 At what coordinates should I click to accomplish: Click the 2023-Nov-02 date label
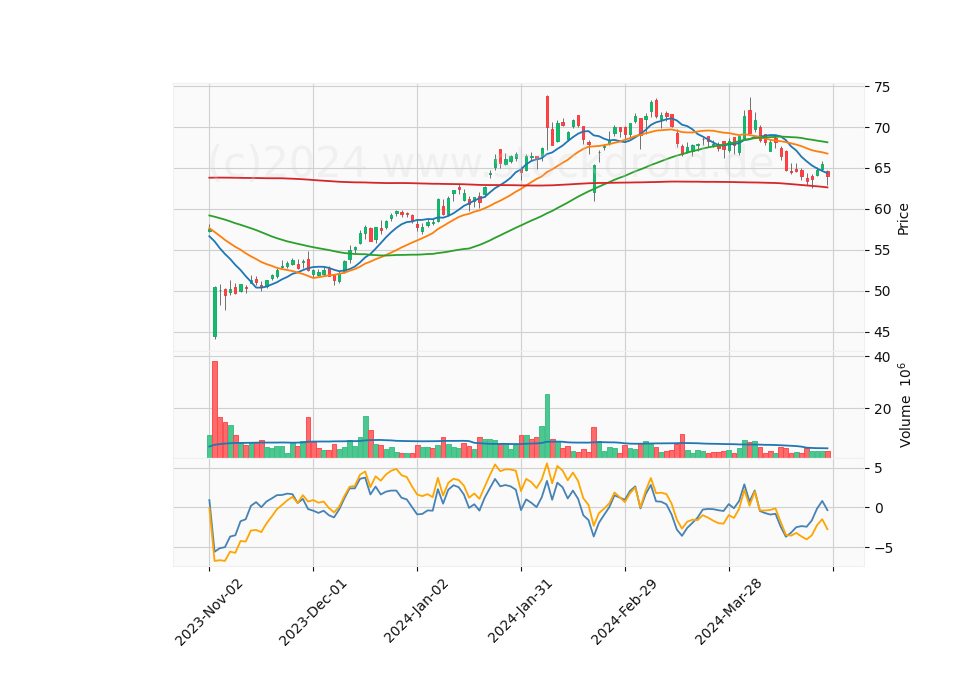209,612
